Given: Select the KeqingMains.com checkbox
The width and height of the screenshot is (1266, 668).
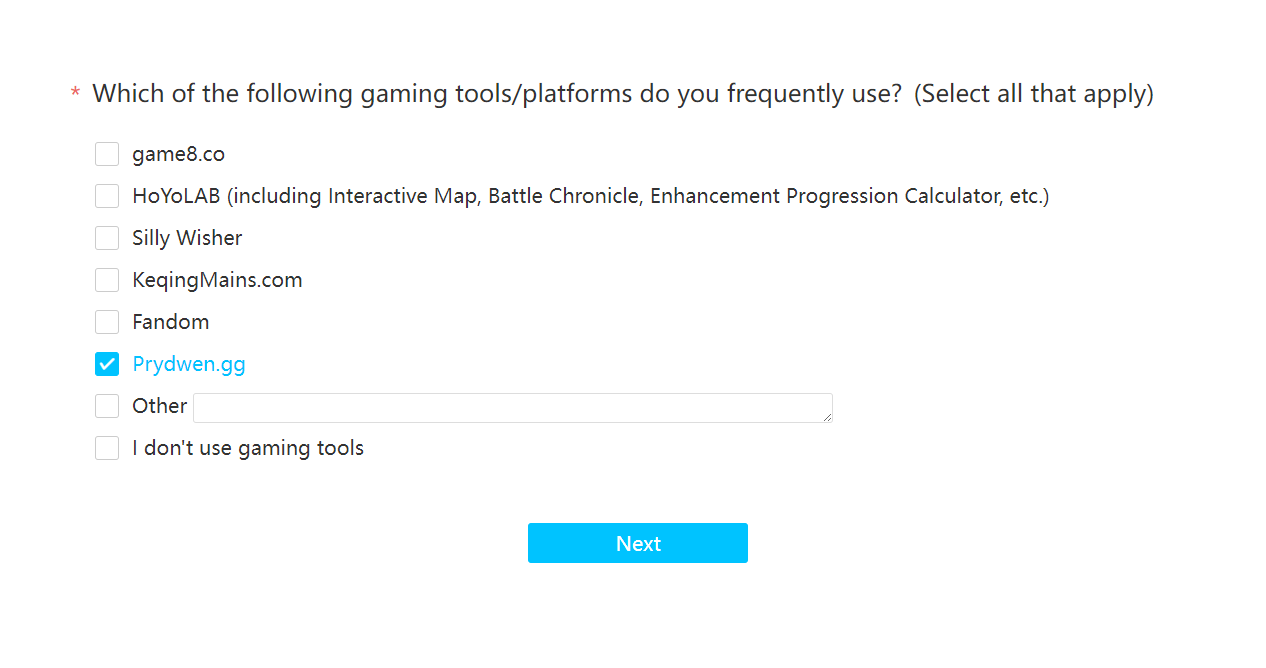Looking at the screenshot, I should coord(107,280).
